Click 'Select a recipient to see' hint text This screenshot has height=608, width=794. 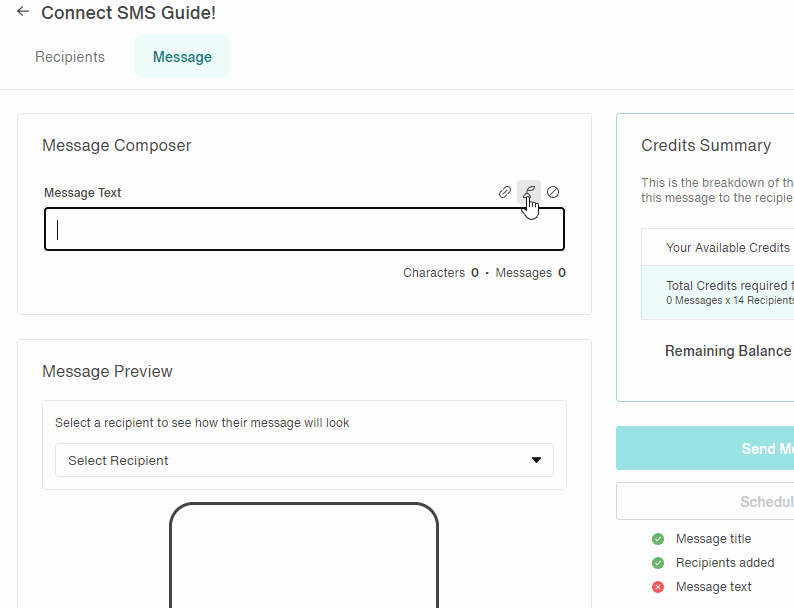202,423
